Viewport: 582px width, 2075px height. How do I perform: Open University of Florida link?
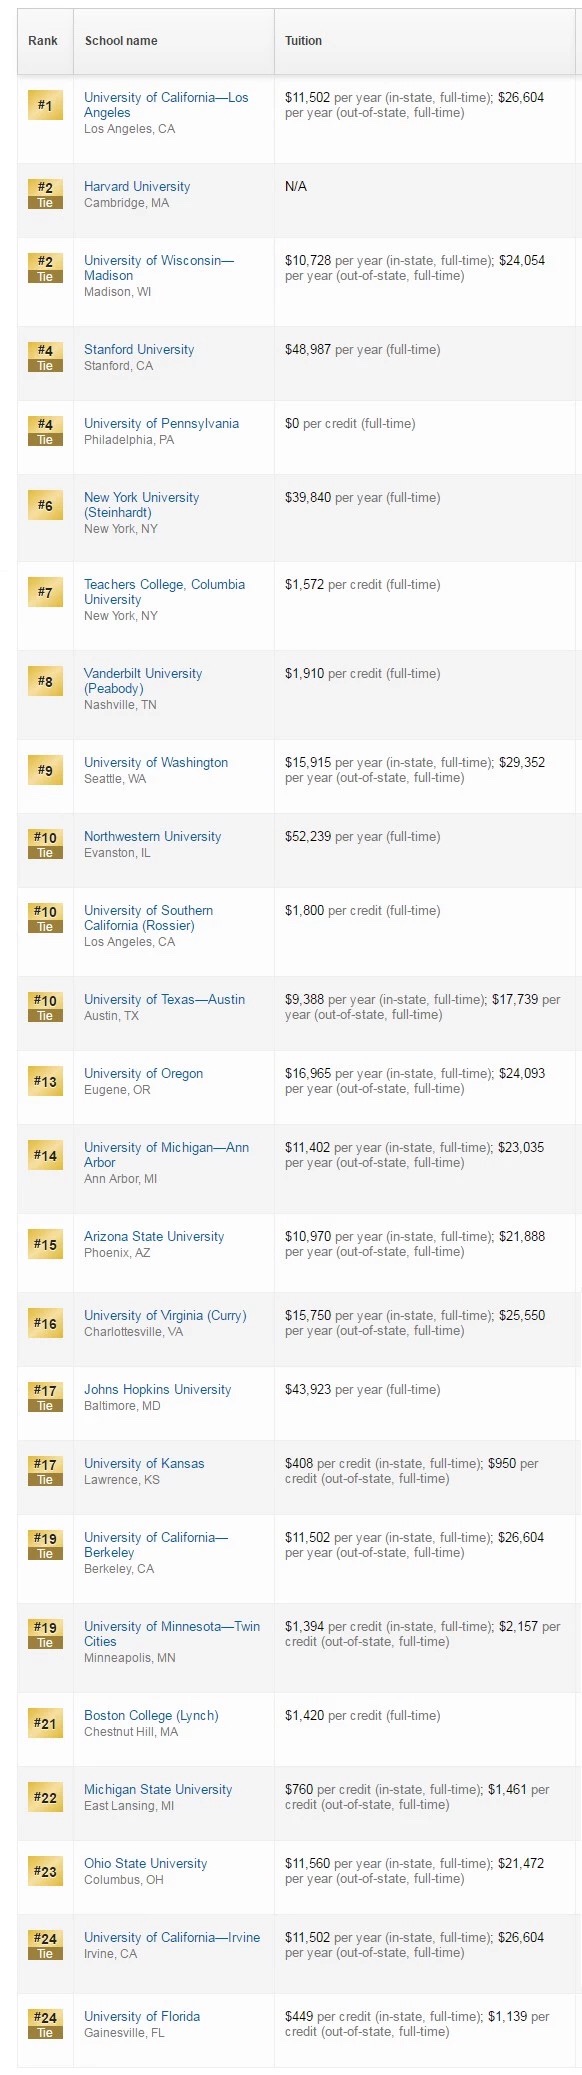(x=142, y=2016)
